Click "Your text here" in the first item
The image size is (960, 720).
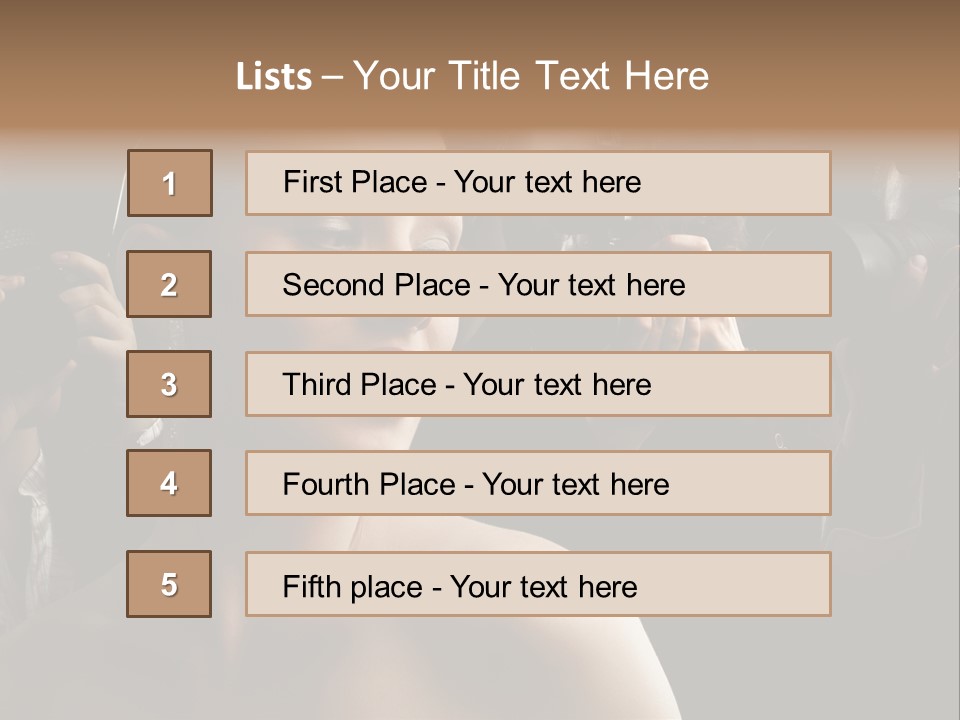click(547, 182)
